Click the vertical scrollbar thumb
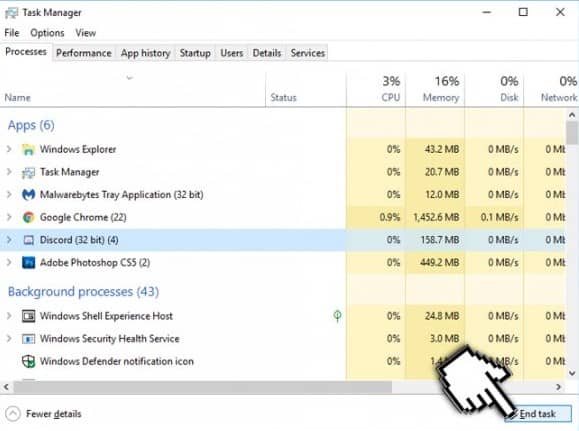The width and height of the screenshot is (579, 431). coord(572,133)
